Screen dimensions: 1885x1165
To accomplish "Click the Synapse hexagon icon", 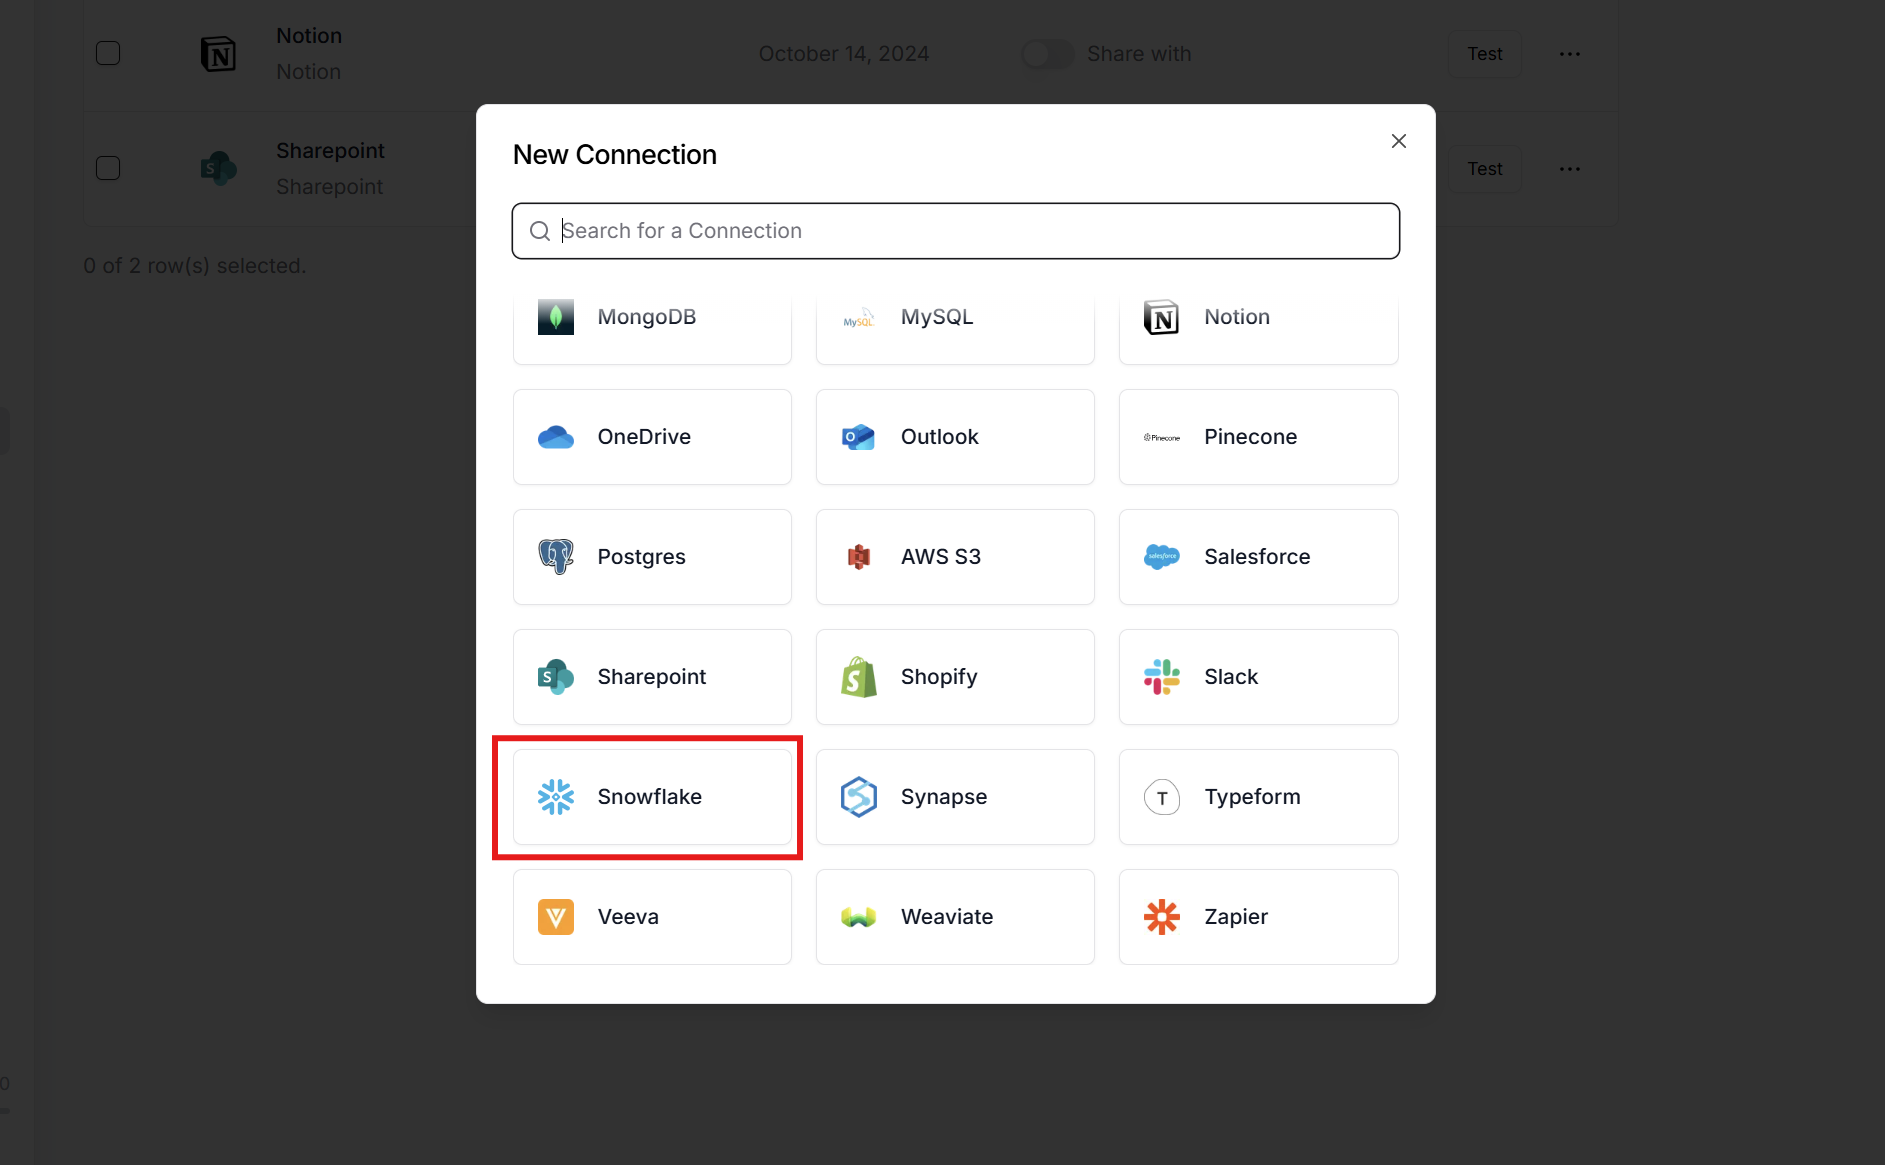I will coord(859,797).
